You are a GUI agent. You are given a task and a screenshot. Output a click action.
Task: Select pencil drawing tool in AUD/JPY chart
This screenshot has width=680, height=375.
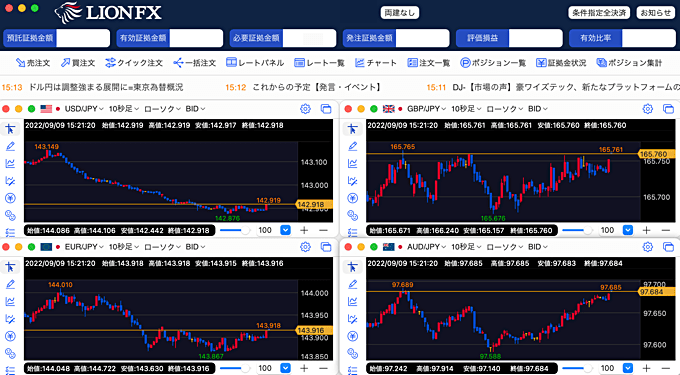click(353, 284)
